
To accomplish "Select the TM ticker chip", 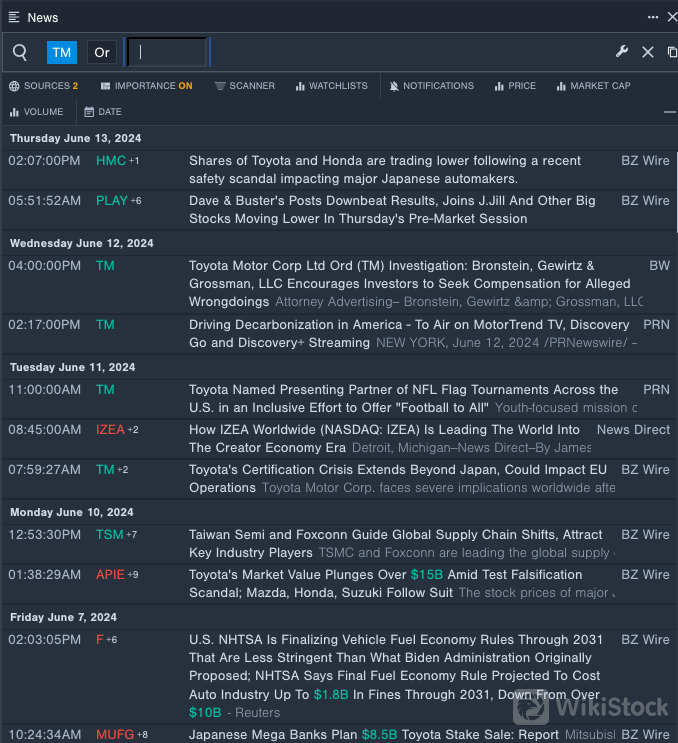I will (62, 53).
